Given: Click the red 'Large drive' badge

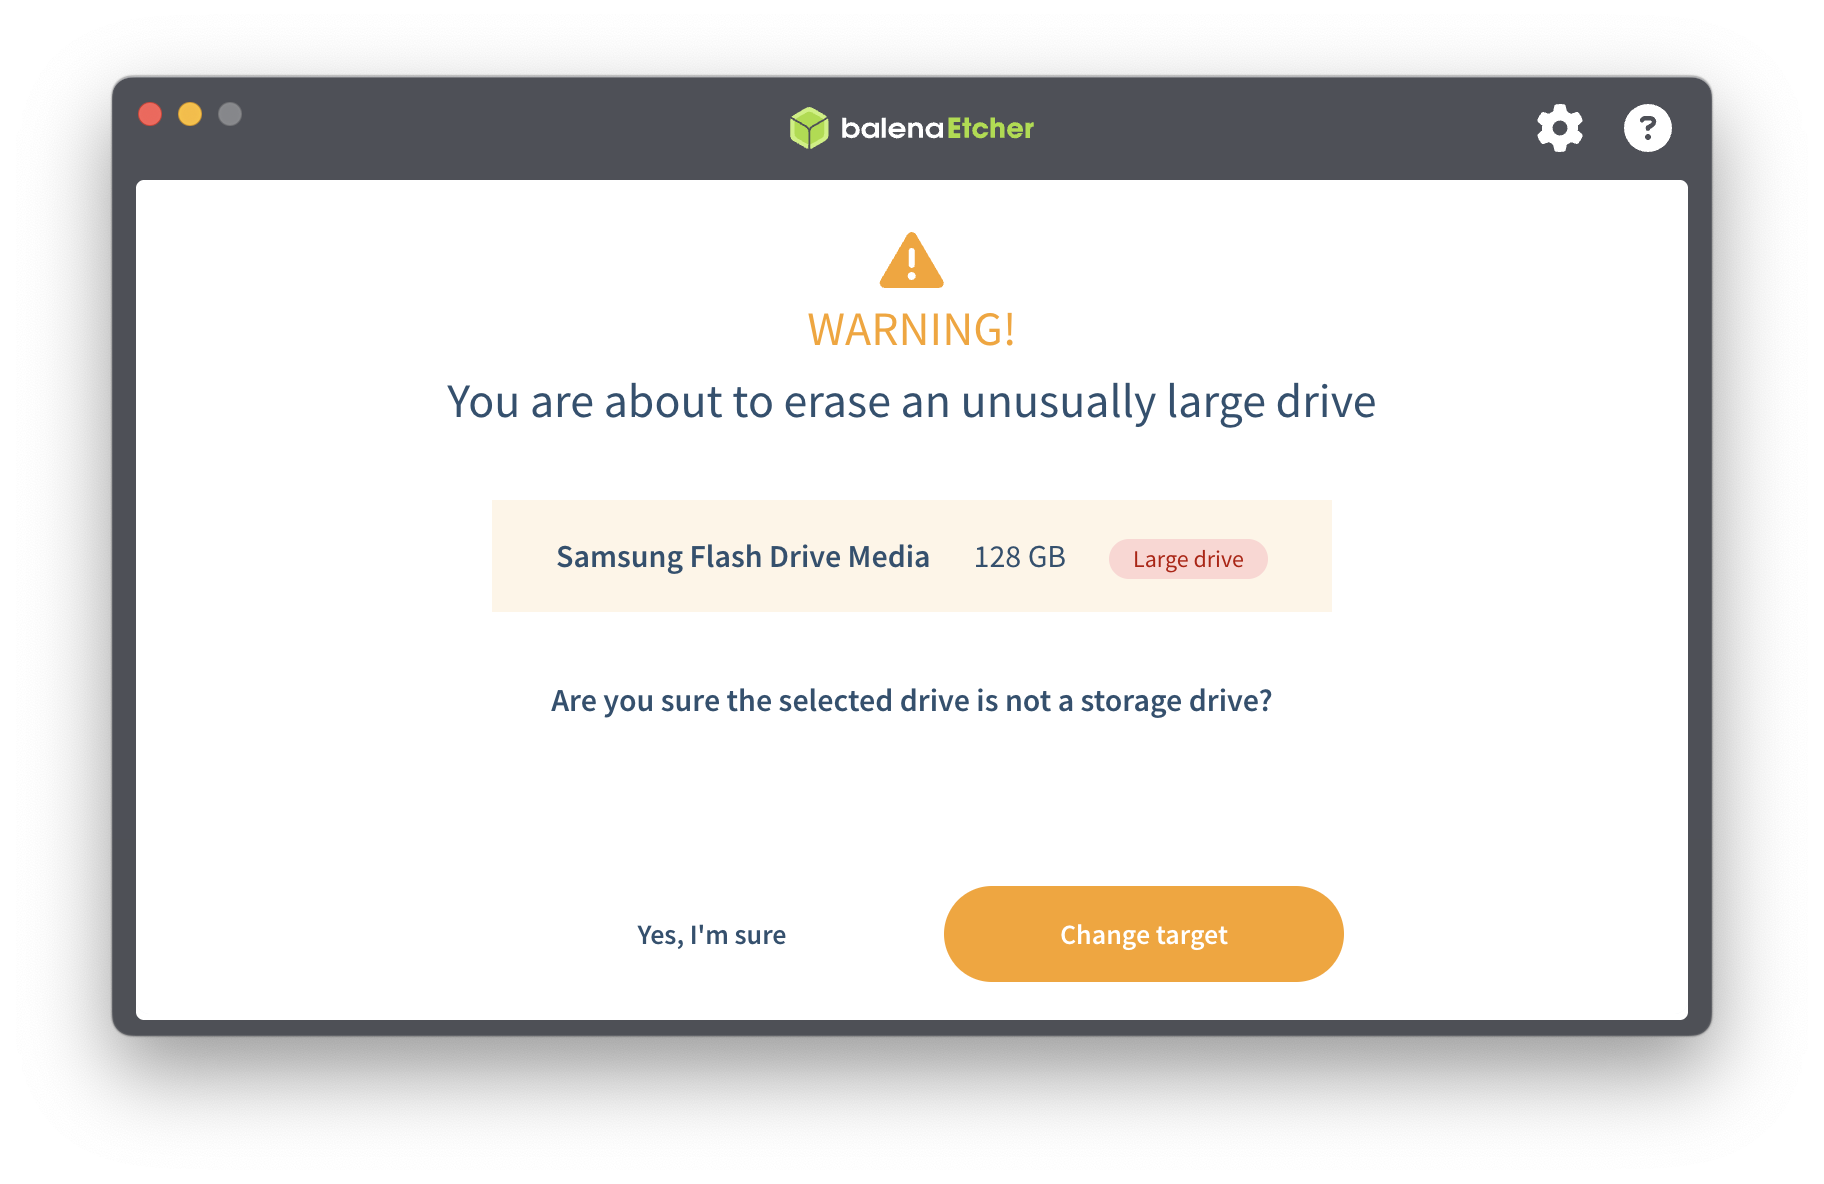Looking at the screenshot, I should [1188, 559].
